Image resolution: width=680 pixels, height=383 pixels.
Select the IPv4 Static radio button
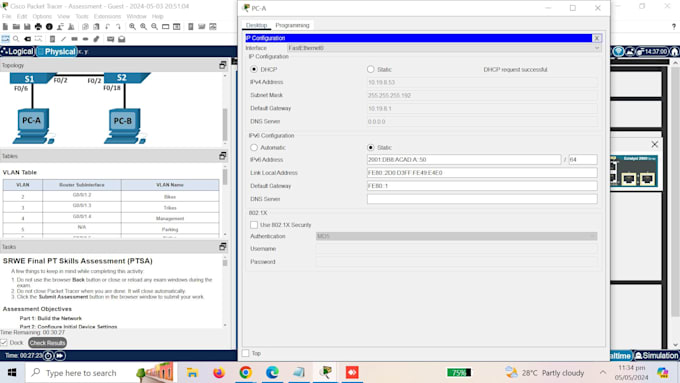[370, 69]
